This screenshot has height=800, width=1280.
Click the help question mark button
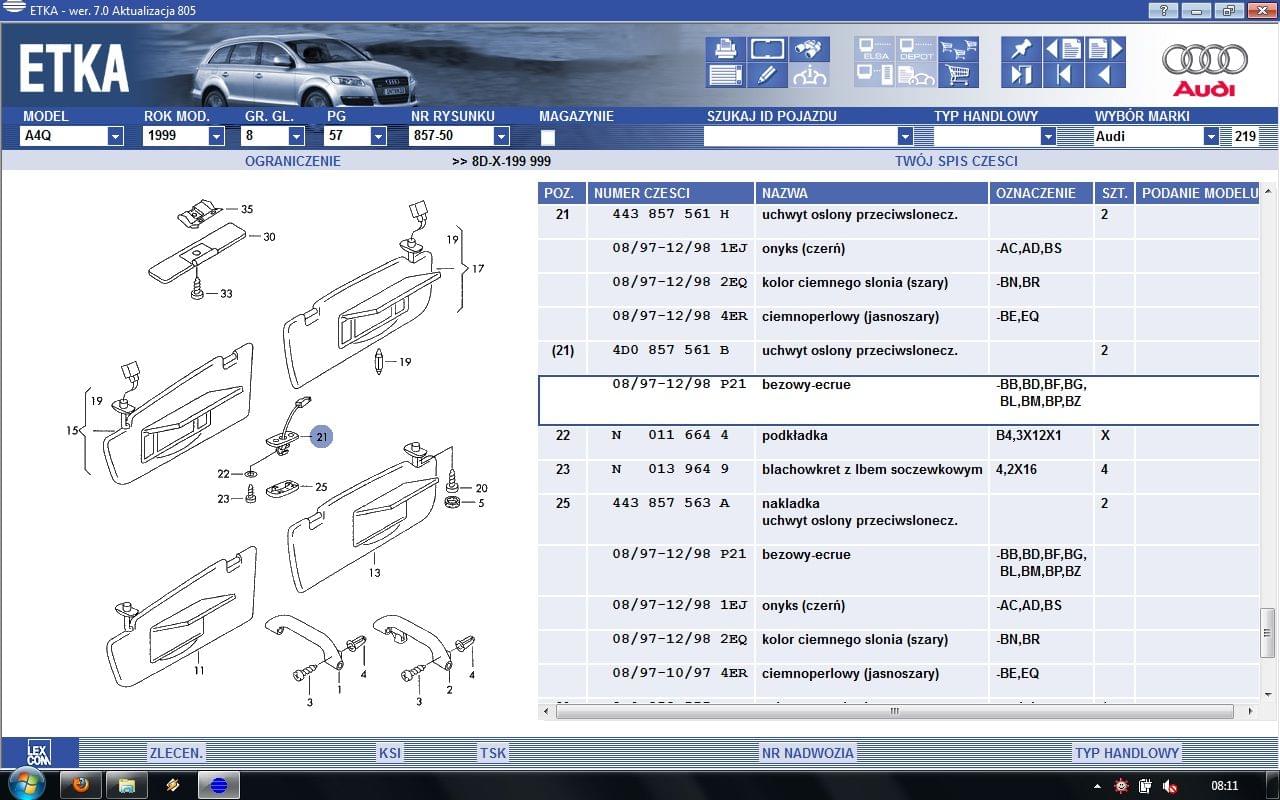1163,10
